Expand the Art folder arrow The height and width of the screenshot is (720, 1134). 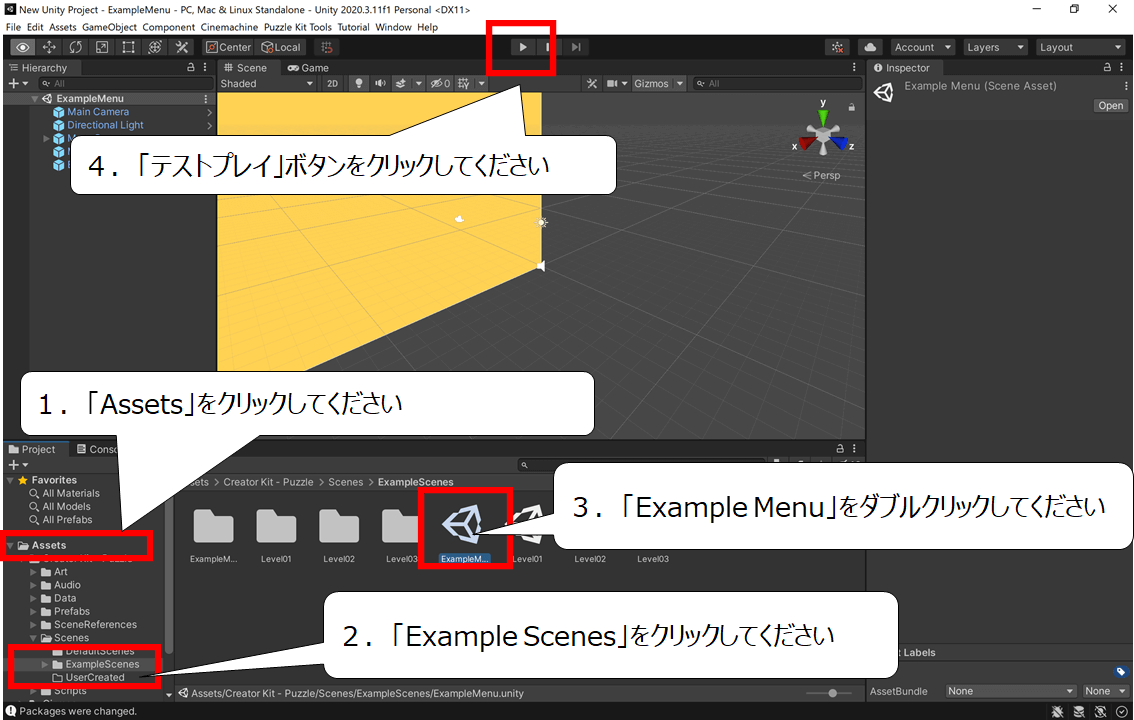coord(33,572)
